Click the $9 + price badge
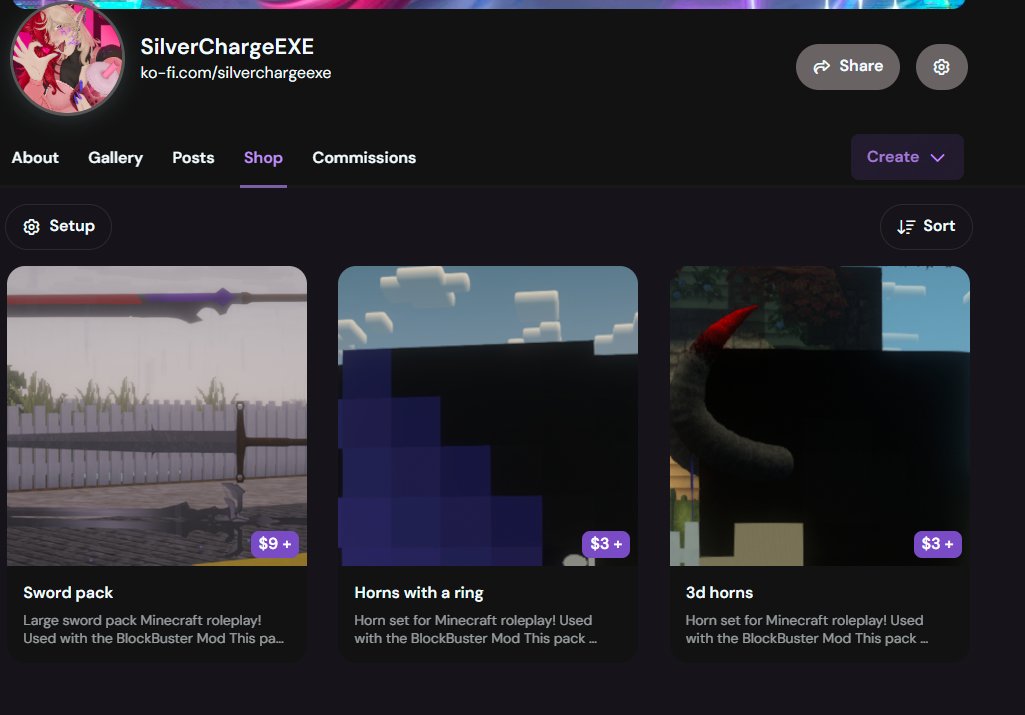 [275, 544]
